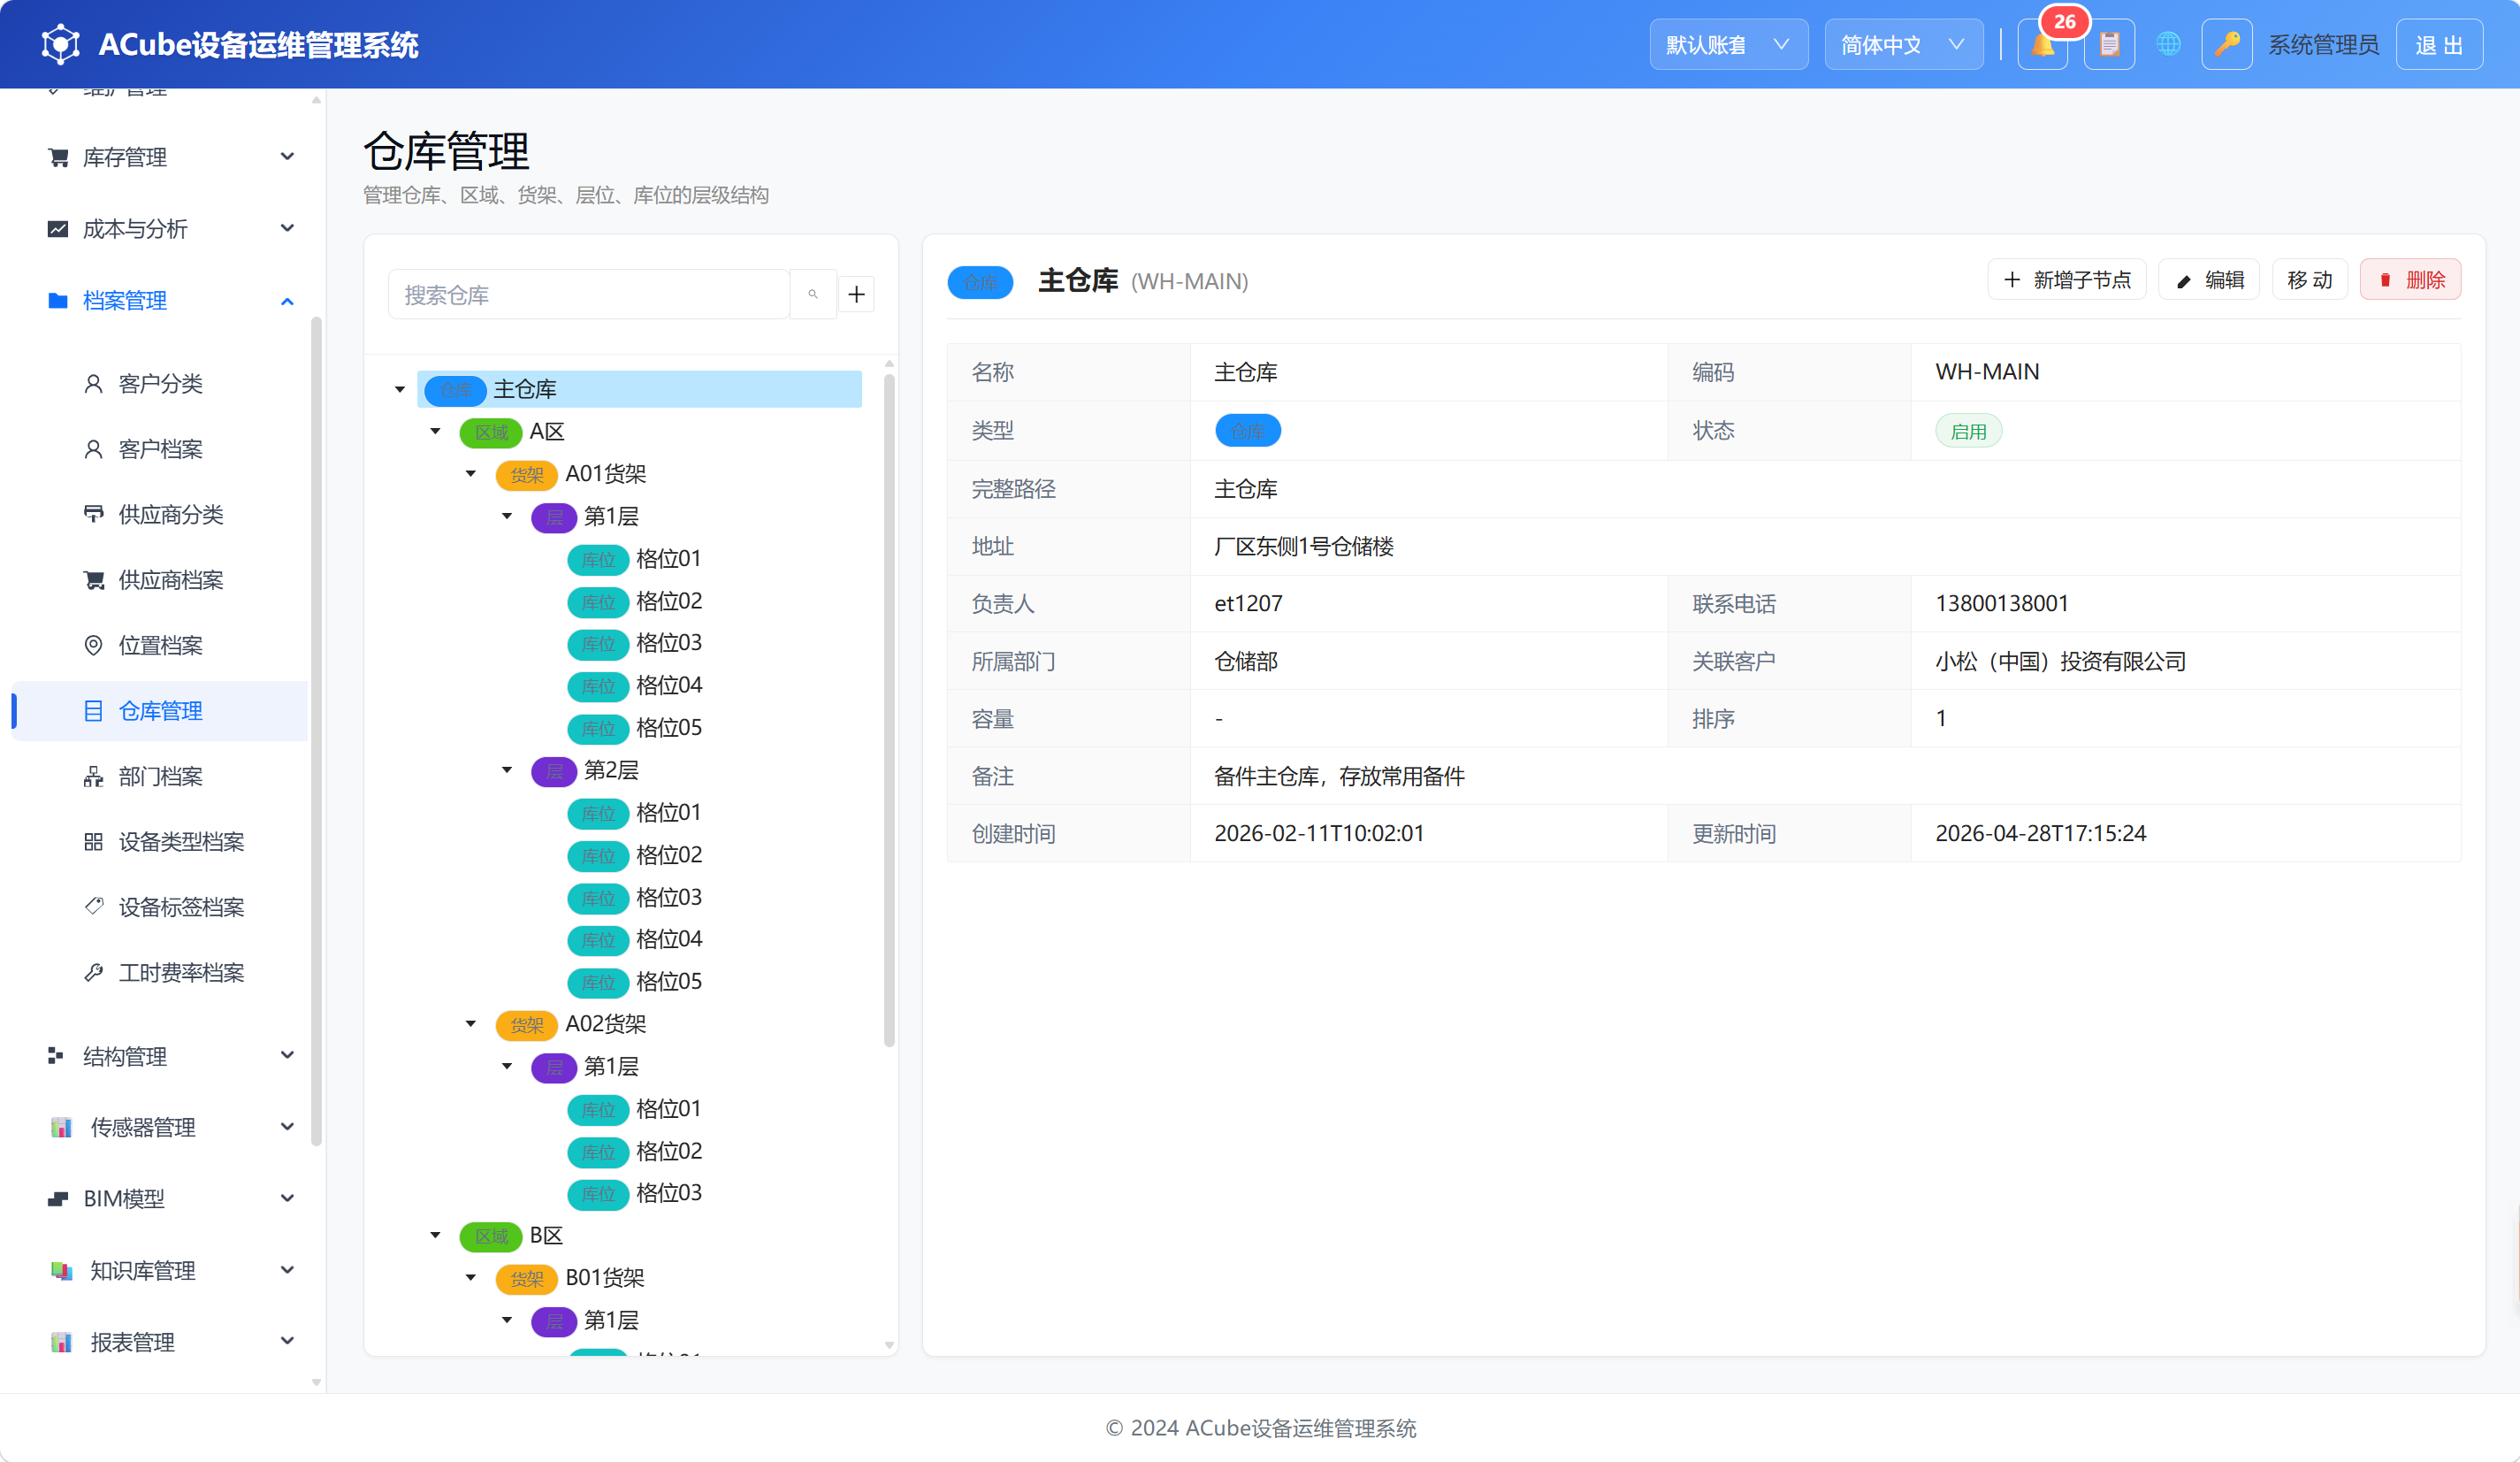Click the globe language icon

tap(2168, 45)
